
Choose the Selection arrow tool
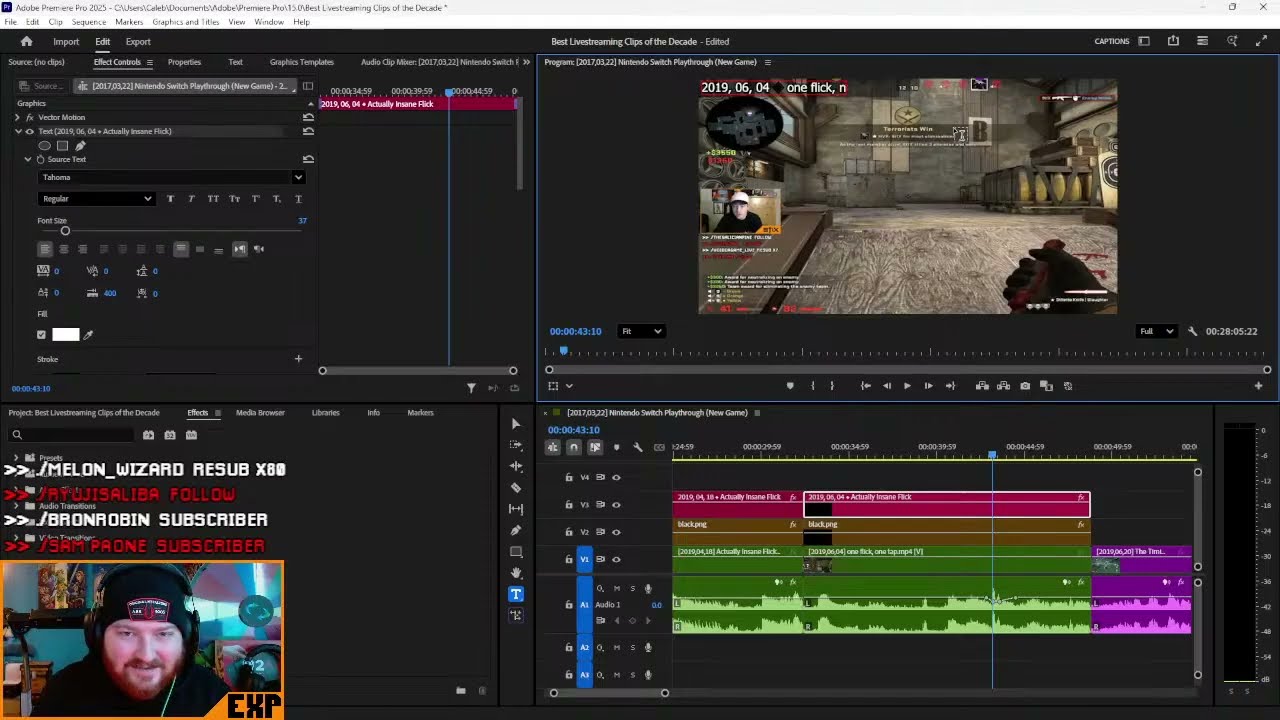point(516,424)
